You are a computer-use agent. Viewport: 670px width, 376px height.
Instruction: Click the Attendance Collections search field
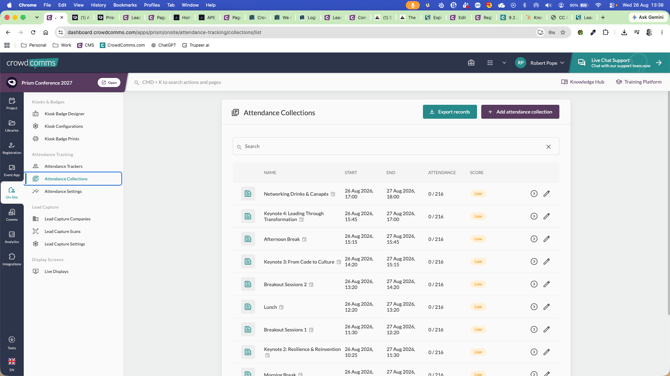coord(396,147)
